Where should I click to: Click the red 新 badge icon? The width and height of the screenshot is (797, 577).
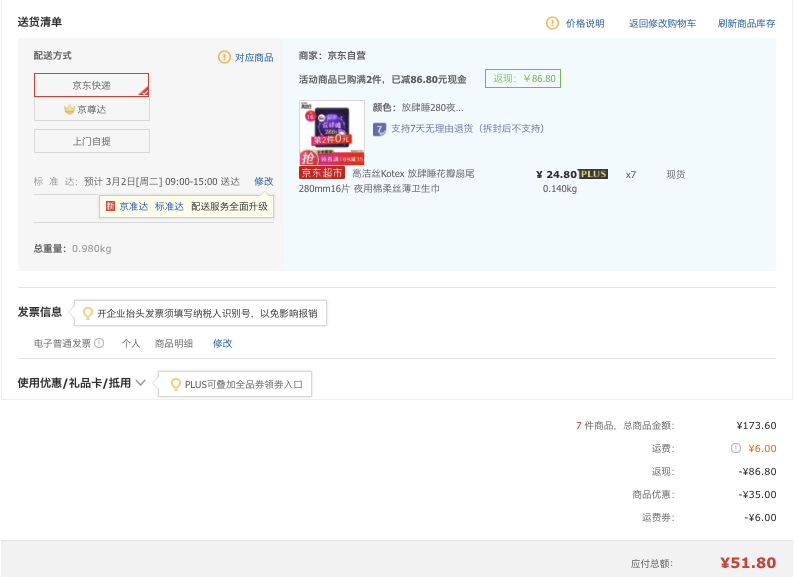click(110, 206)
